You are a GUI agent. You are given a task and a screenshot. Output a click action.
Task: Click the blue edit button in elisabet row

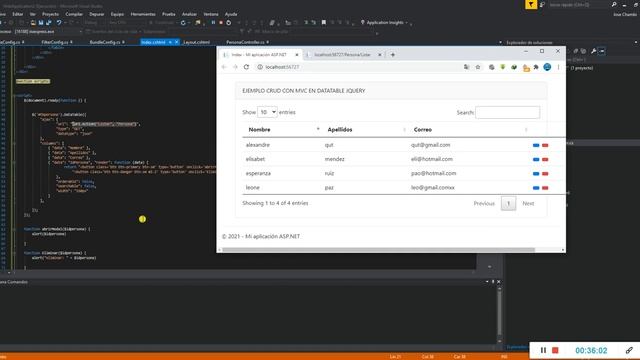(536, 160)
